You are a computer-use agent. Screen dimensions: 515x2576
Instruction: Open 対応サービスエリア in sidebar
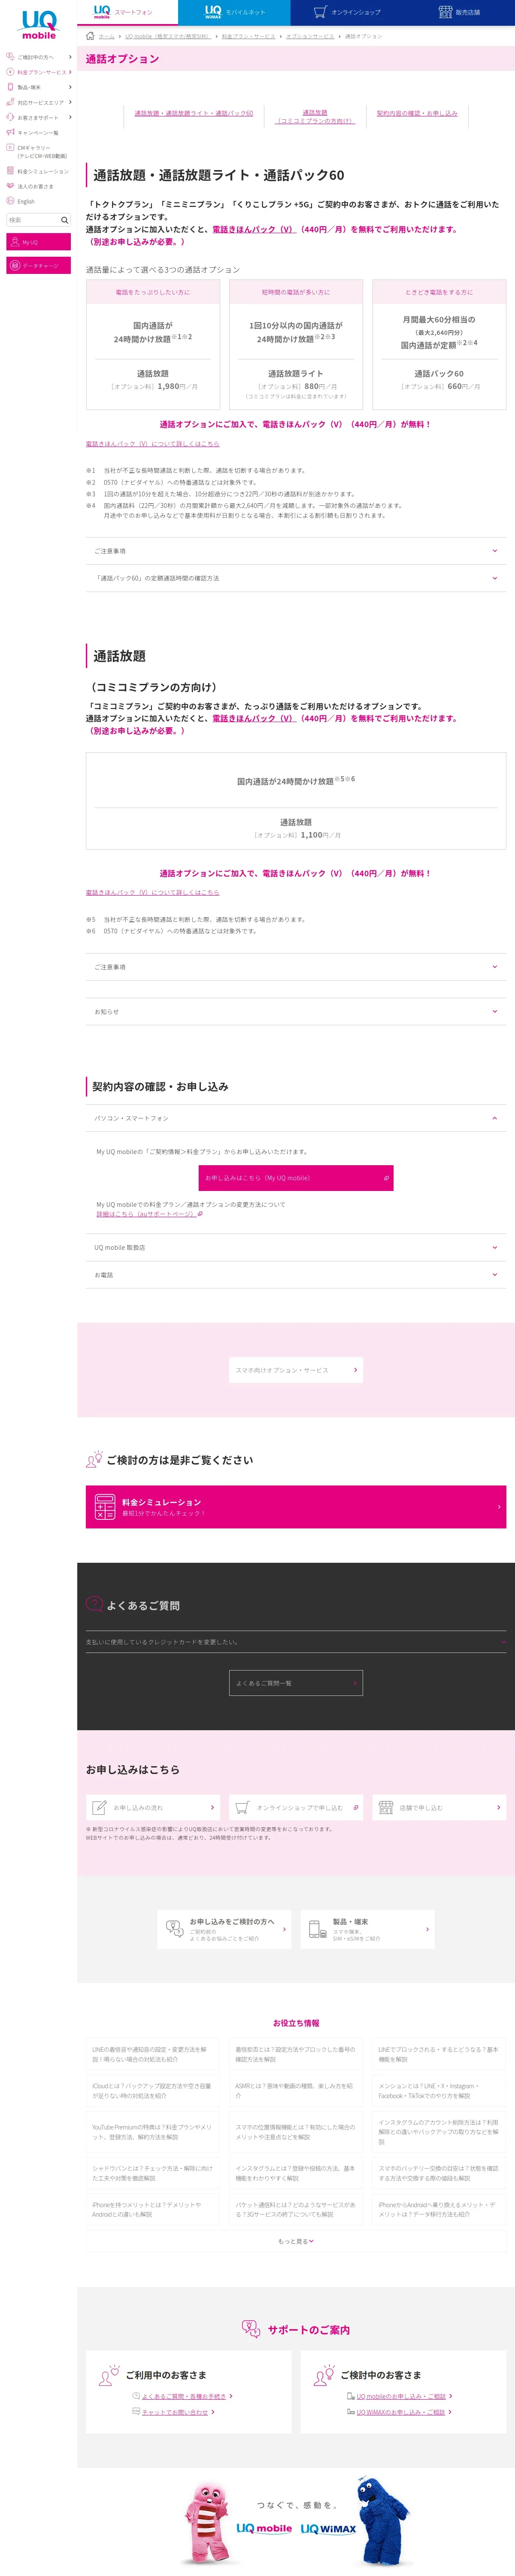tap(39, 102)
